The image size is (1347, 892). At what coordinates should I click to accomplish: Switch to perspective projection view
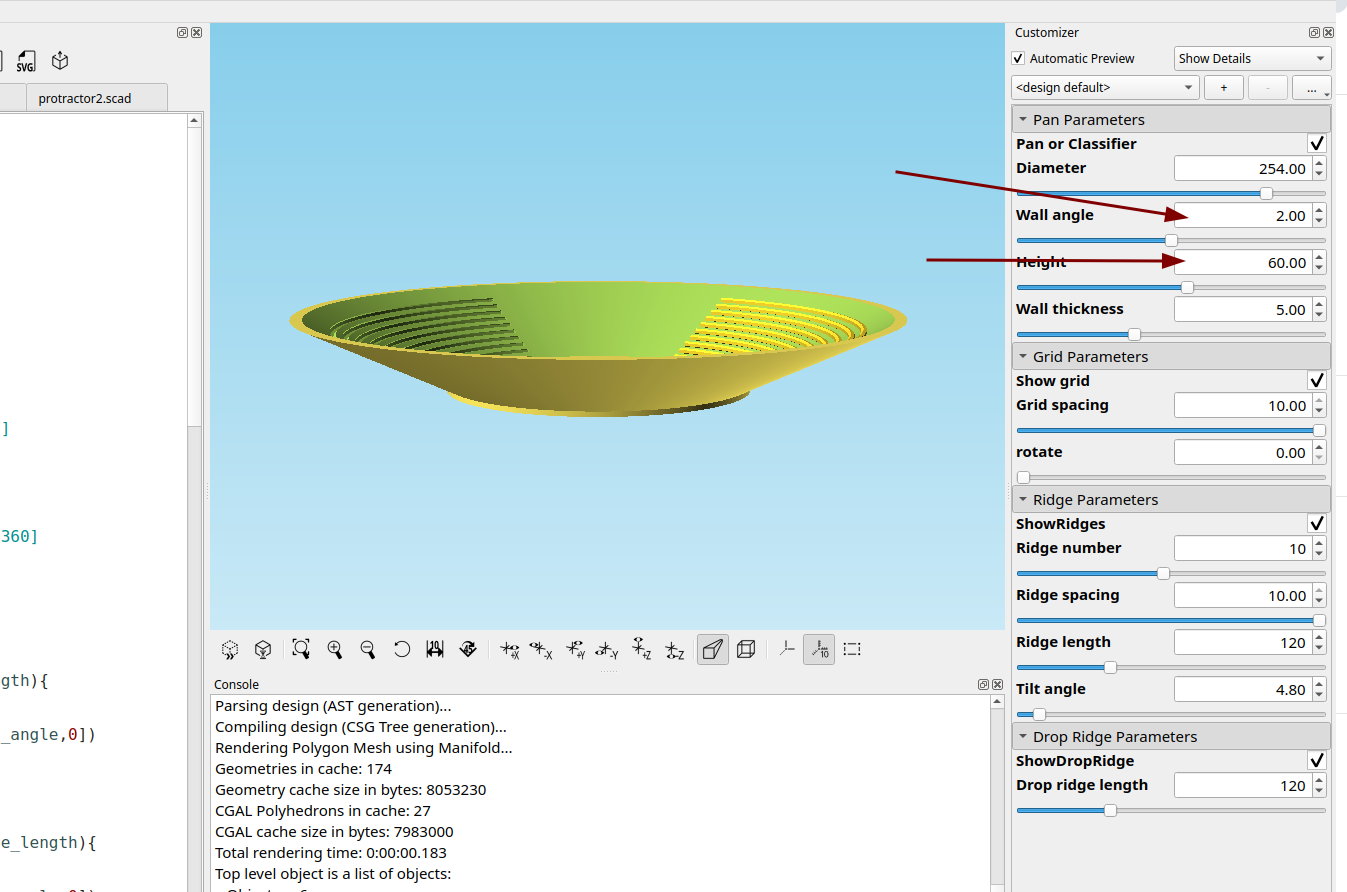coord(712,650)
